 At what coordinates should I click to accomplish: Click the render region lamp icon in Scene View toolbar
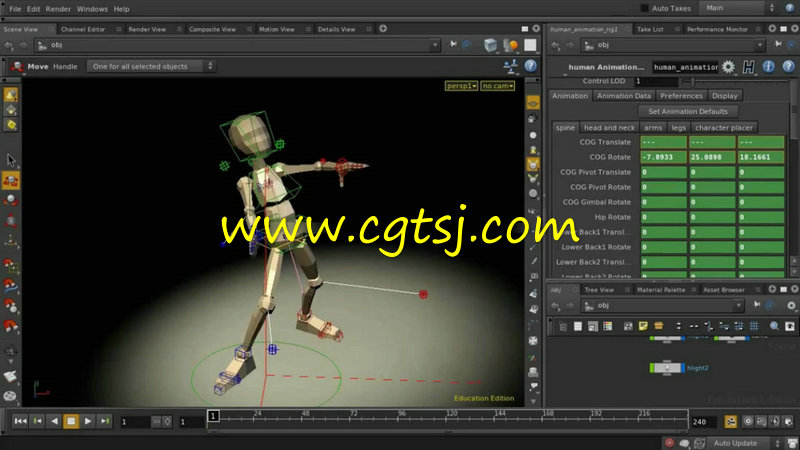pos(510,45)
